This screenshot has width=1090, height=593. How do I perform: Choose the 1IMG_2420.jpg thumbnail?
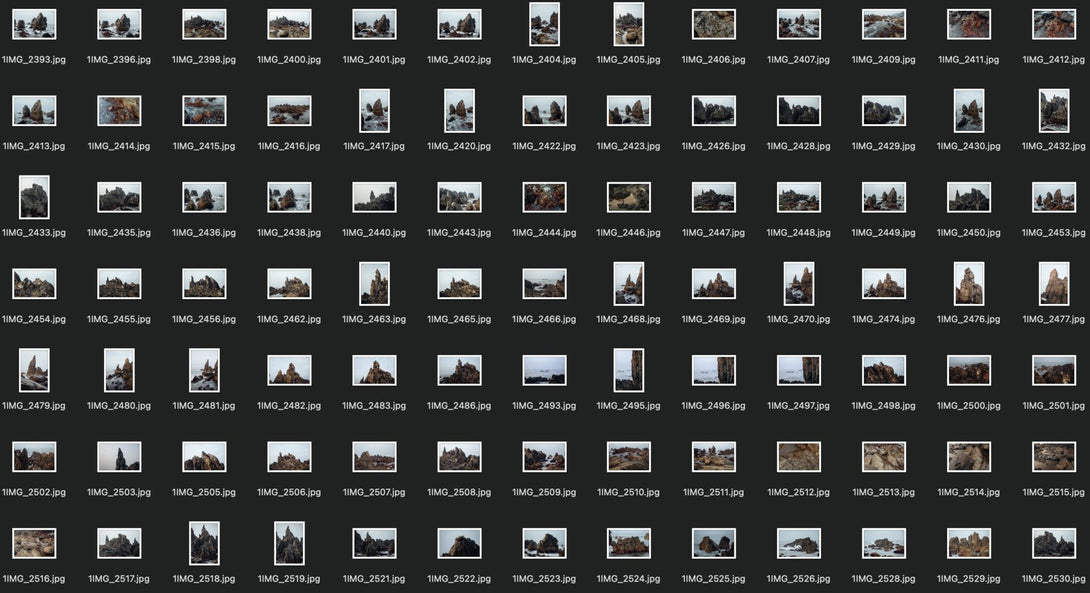point(459,111)
